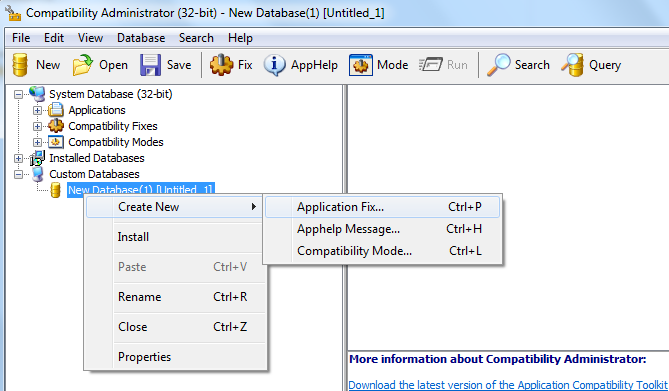Click the Run toolbar icon
The width and height of the screenshot is (669, 391).
point(430,65)
